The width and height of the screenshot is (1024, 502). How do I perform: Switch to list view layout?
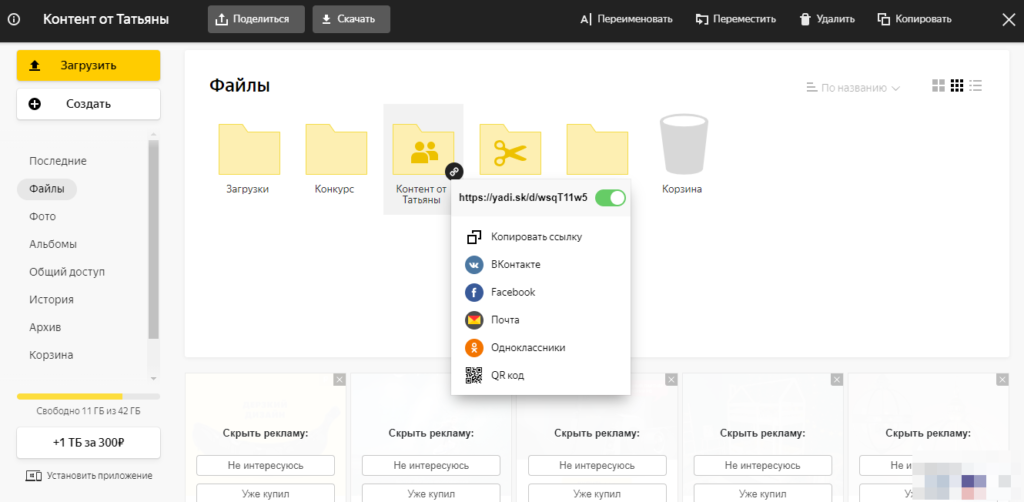975,86
